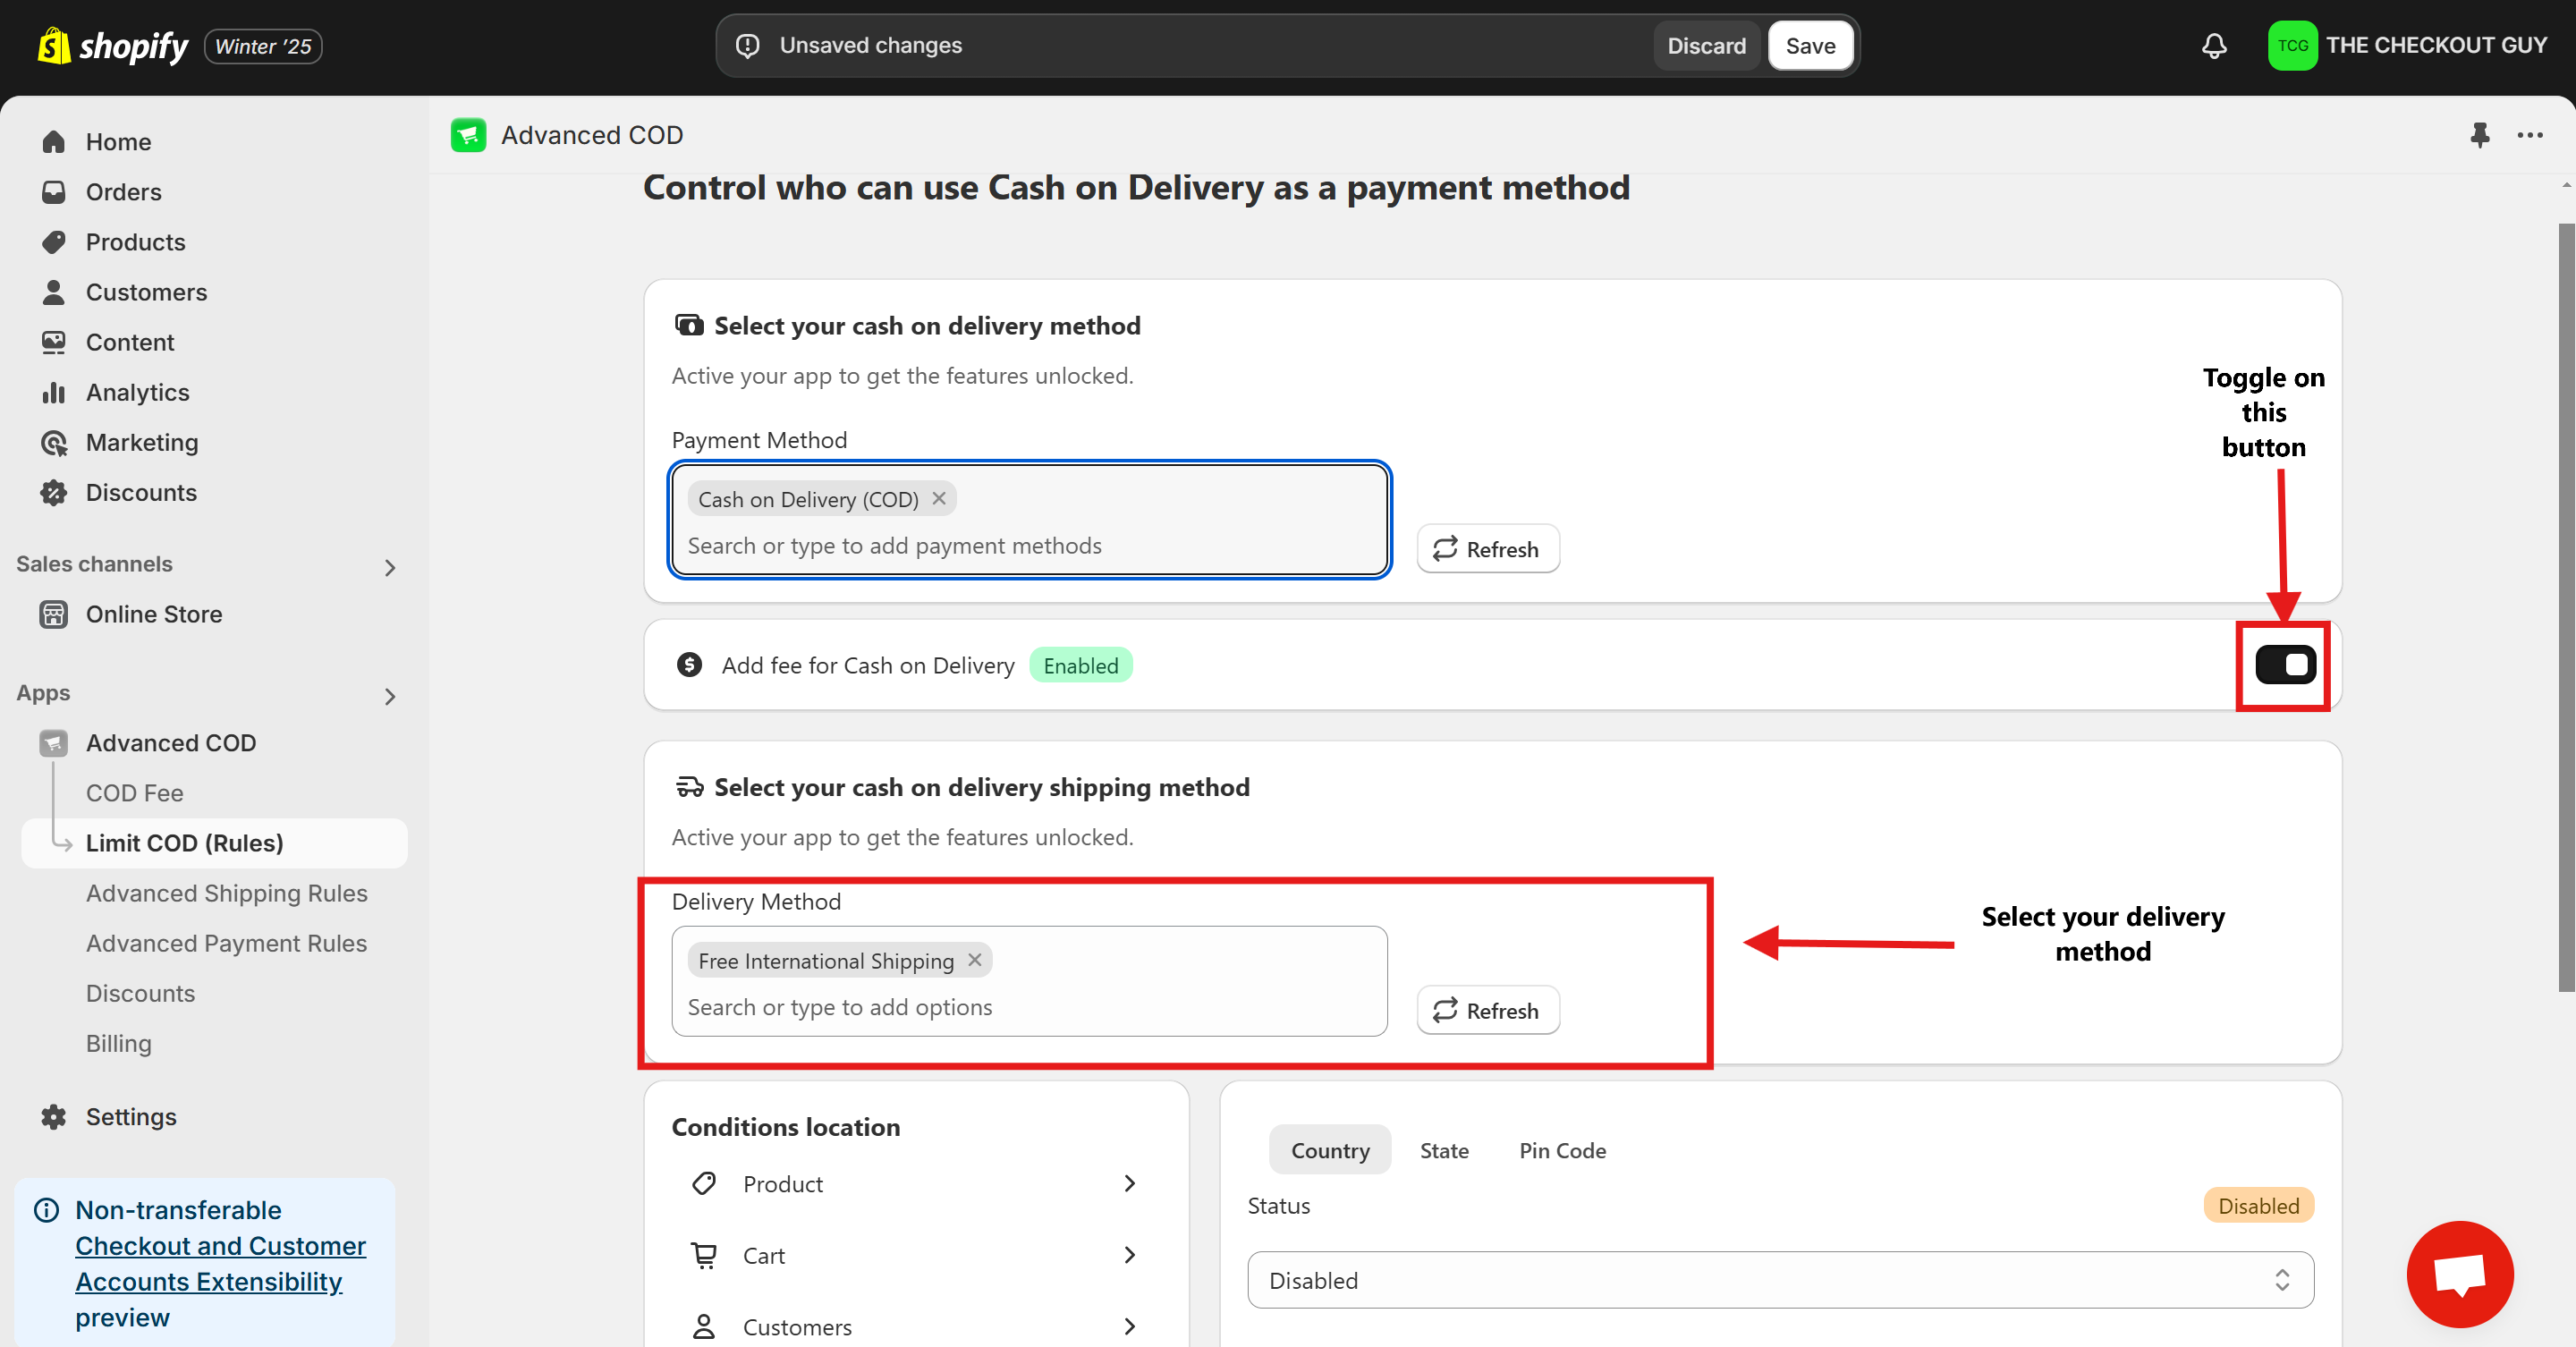The image size is (2576, 1347).
Task: Refresh the payment methods list
Action: coord(1488,548)
